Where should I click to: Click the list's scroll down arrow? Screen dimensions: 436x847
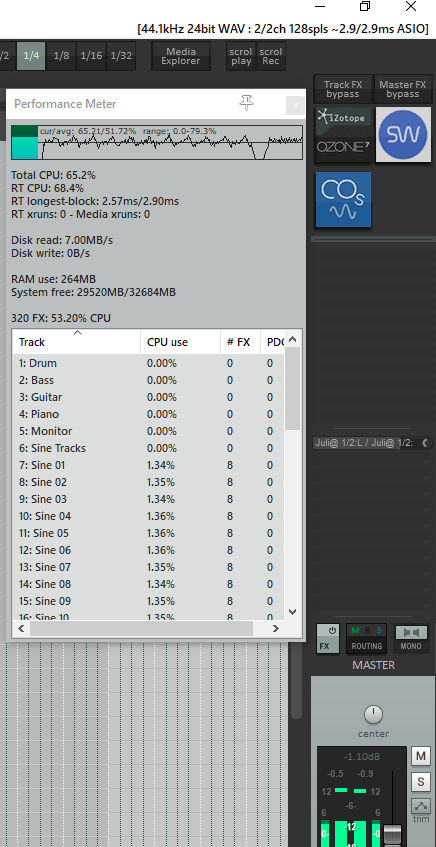coord(292,612)
